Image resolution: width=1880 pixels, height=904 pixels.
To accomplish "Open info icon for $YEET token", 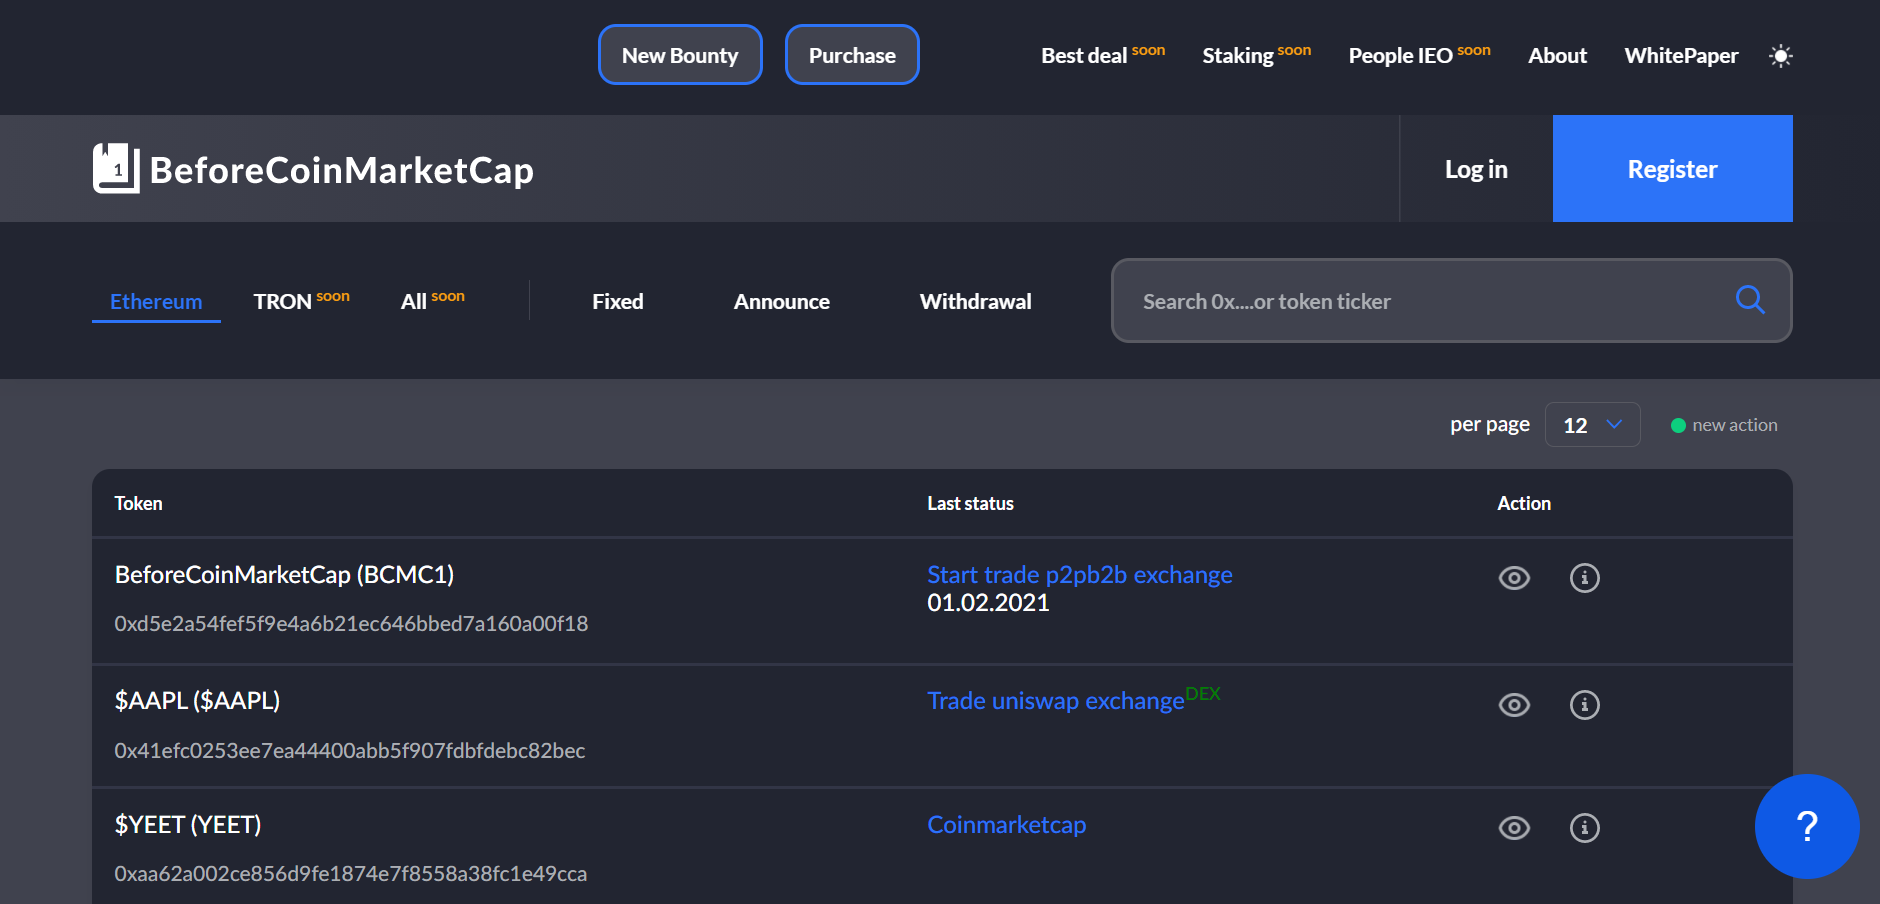I will pyautogui.click(x=1584, y=828).
